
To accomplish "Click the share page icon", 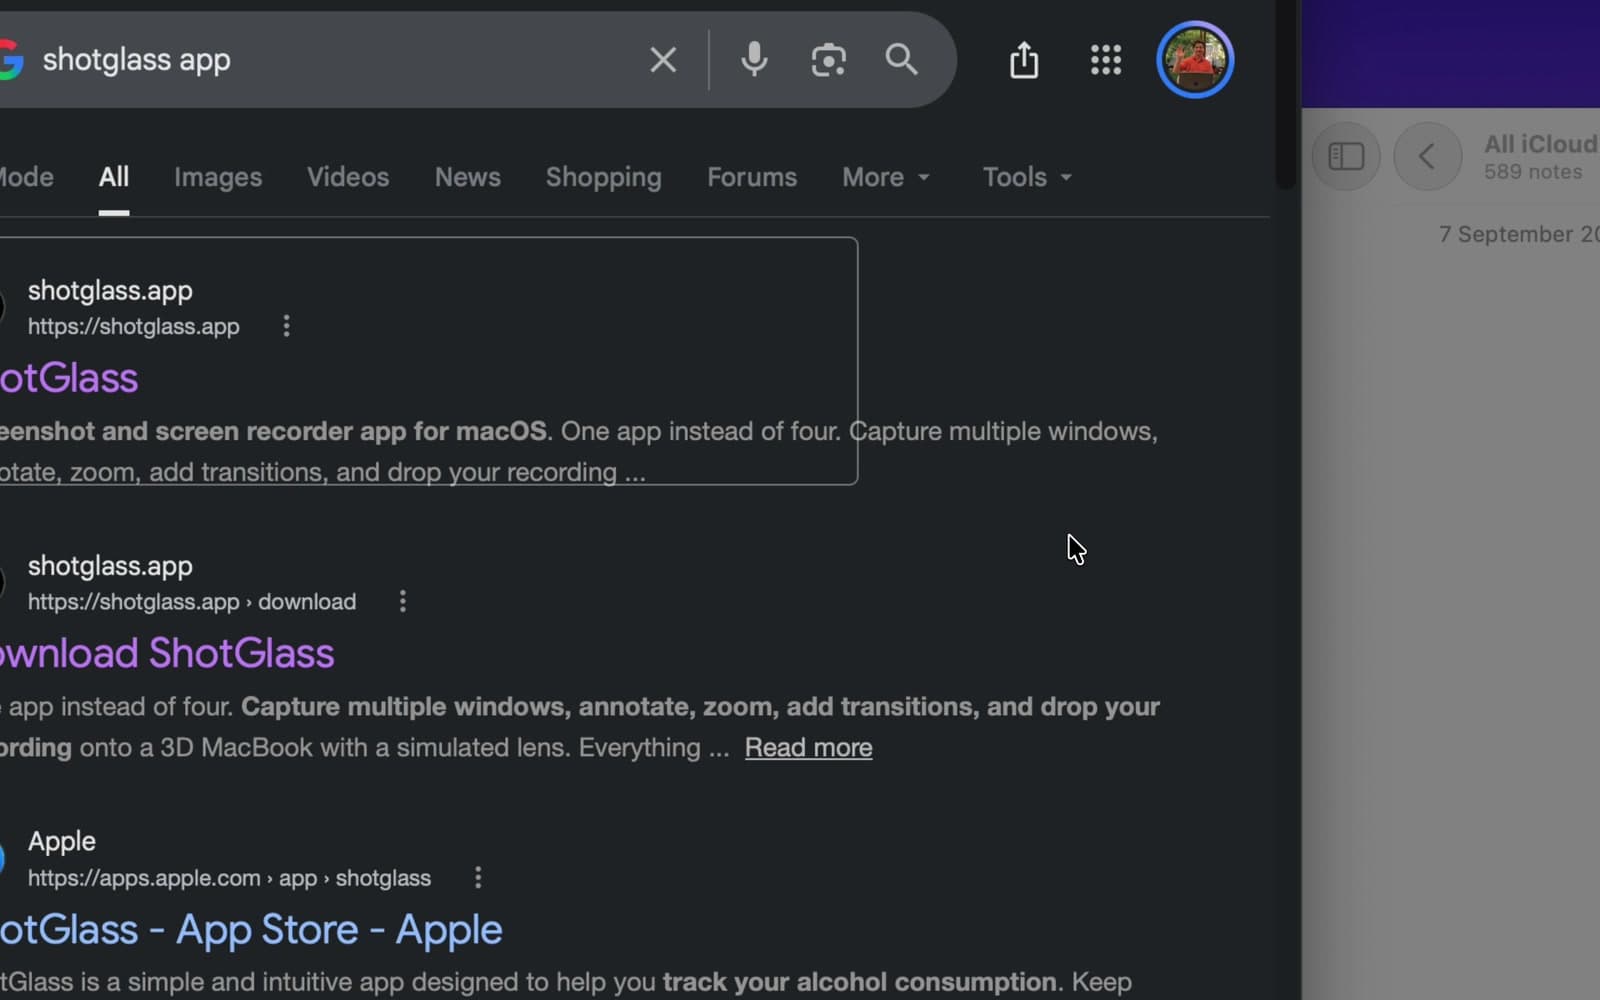I will point(1024,60).
